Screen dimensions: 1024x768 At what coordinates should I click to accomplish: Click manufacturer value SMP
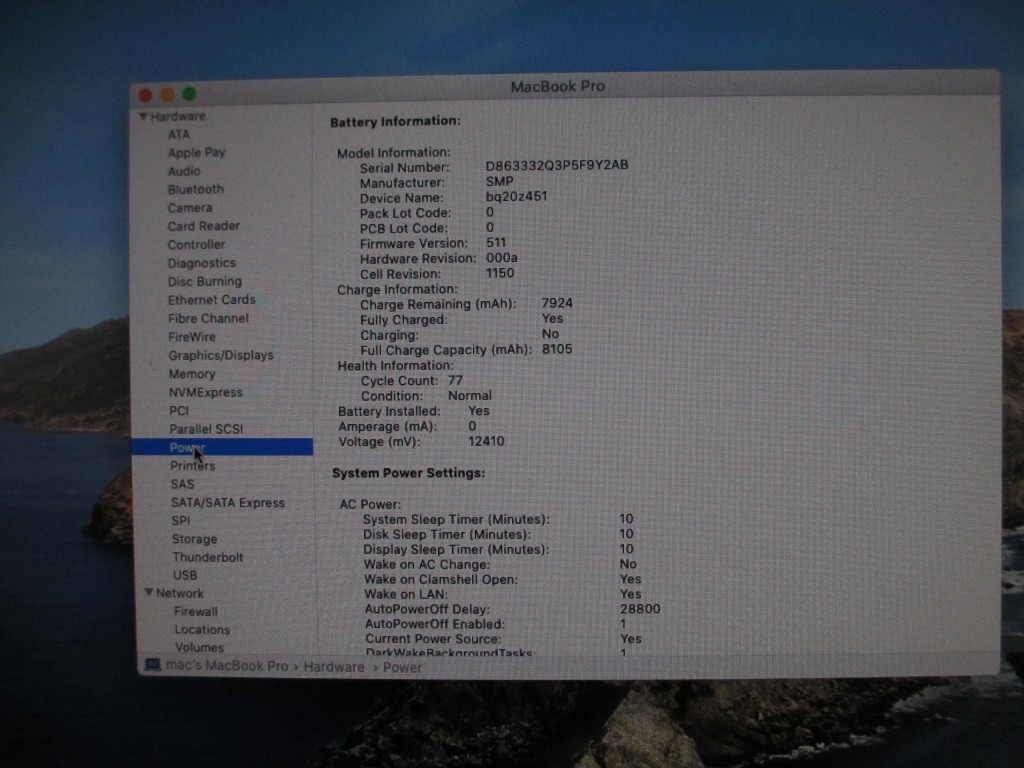point(499,182)
